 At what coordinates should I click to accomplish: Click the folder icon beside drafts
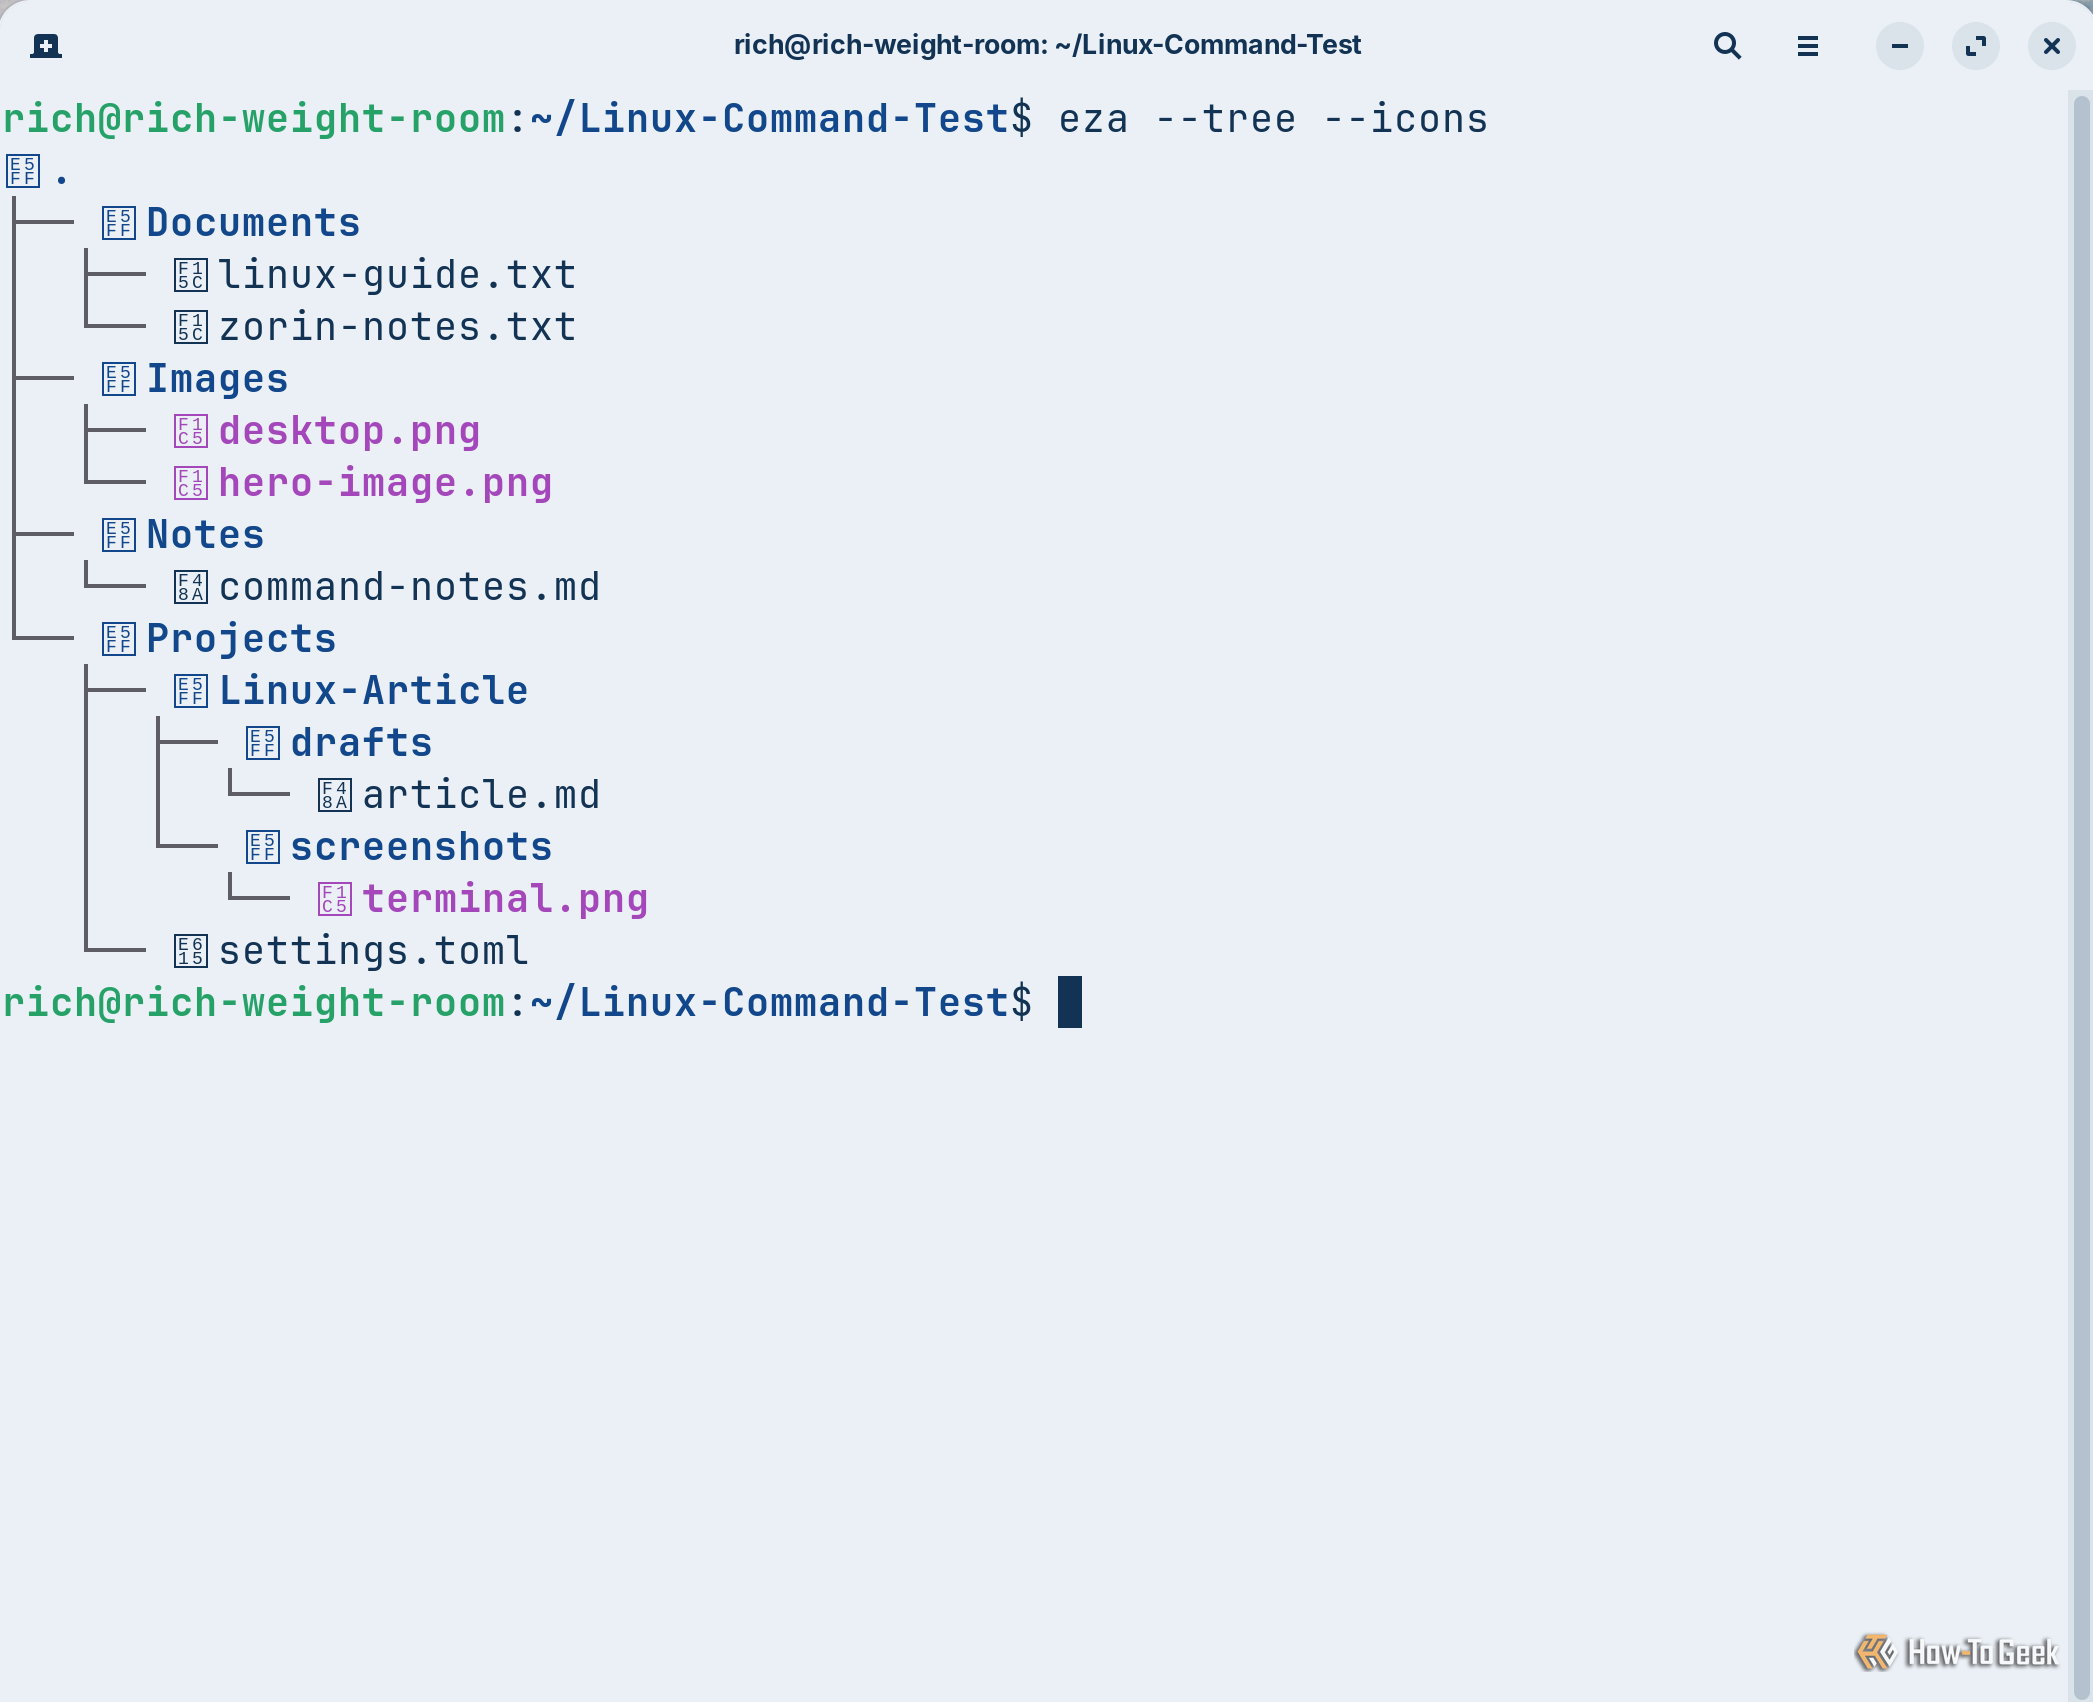click(x=263, y=743)
